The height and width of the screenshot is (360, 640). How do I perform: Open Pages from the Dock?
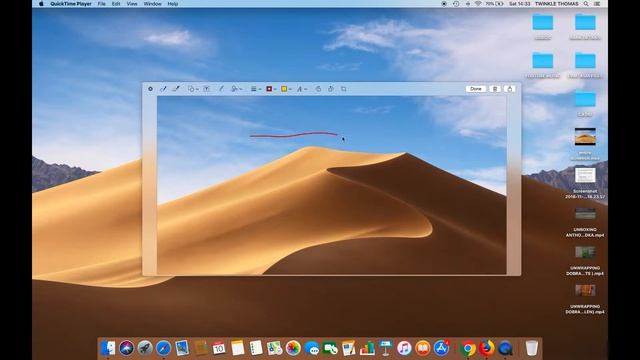pos(349,348)
